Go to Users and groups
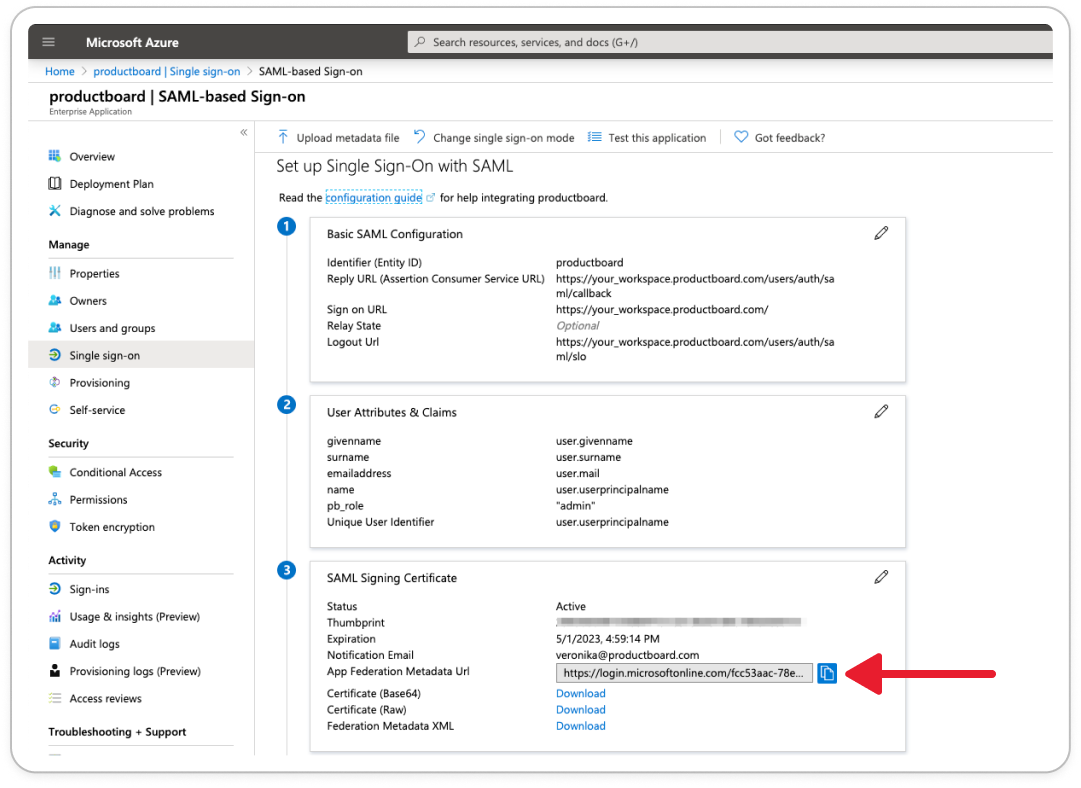This screenshot has height=788, width=1081. [x=112, y=328]
